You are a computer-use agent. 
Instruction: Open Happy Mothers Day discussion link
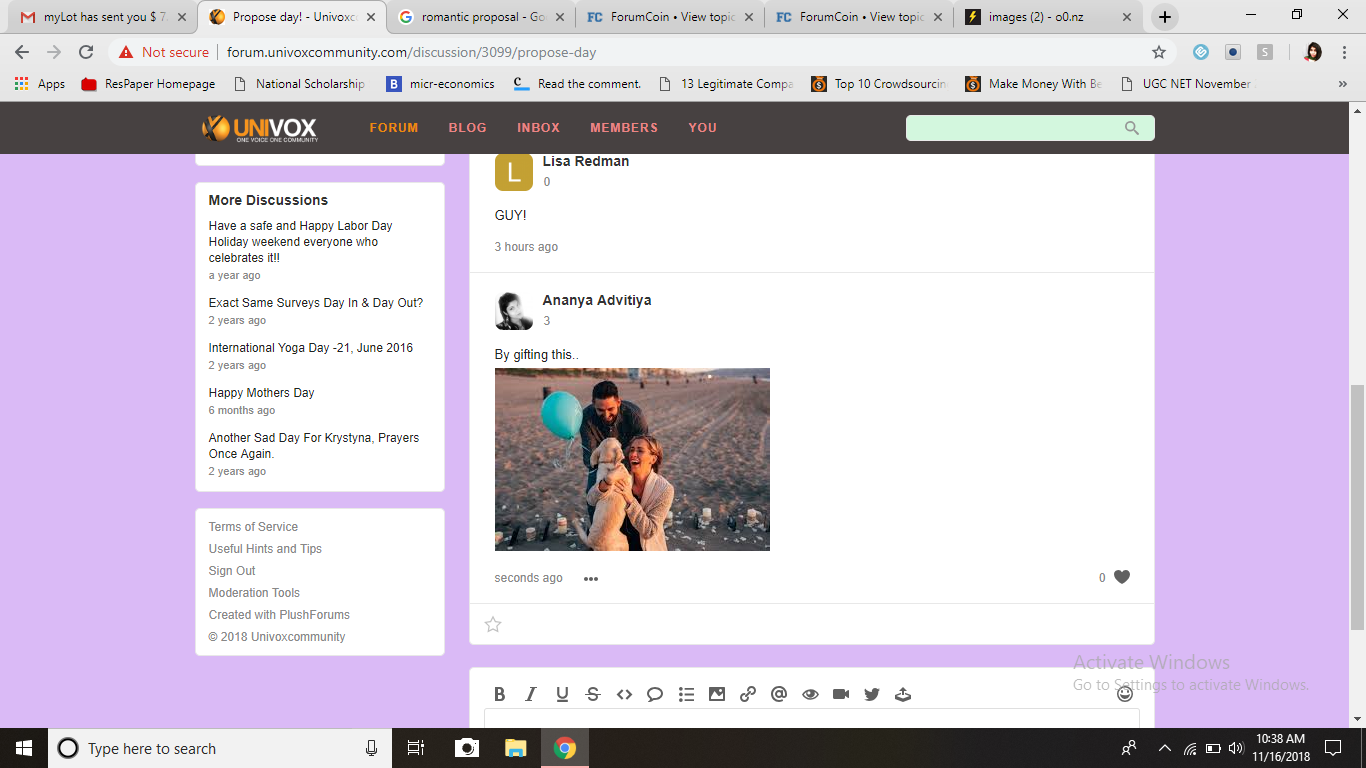[x=262, y=393]
